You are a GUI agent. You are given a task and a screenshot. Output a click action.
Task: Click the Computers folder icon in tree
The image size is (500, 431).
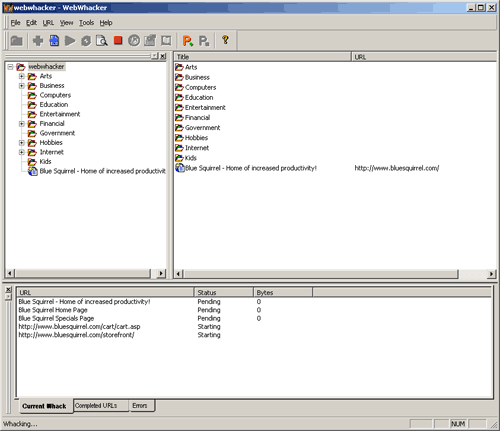click(32, 95)
